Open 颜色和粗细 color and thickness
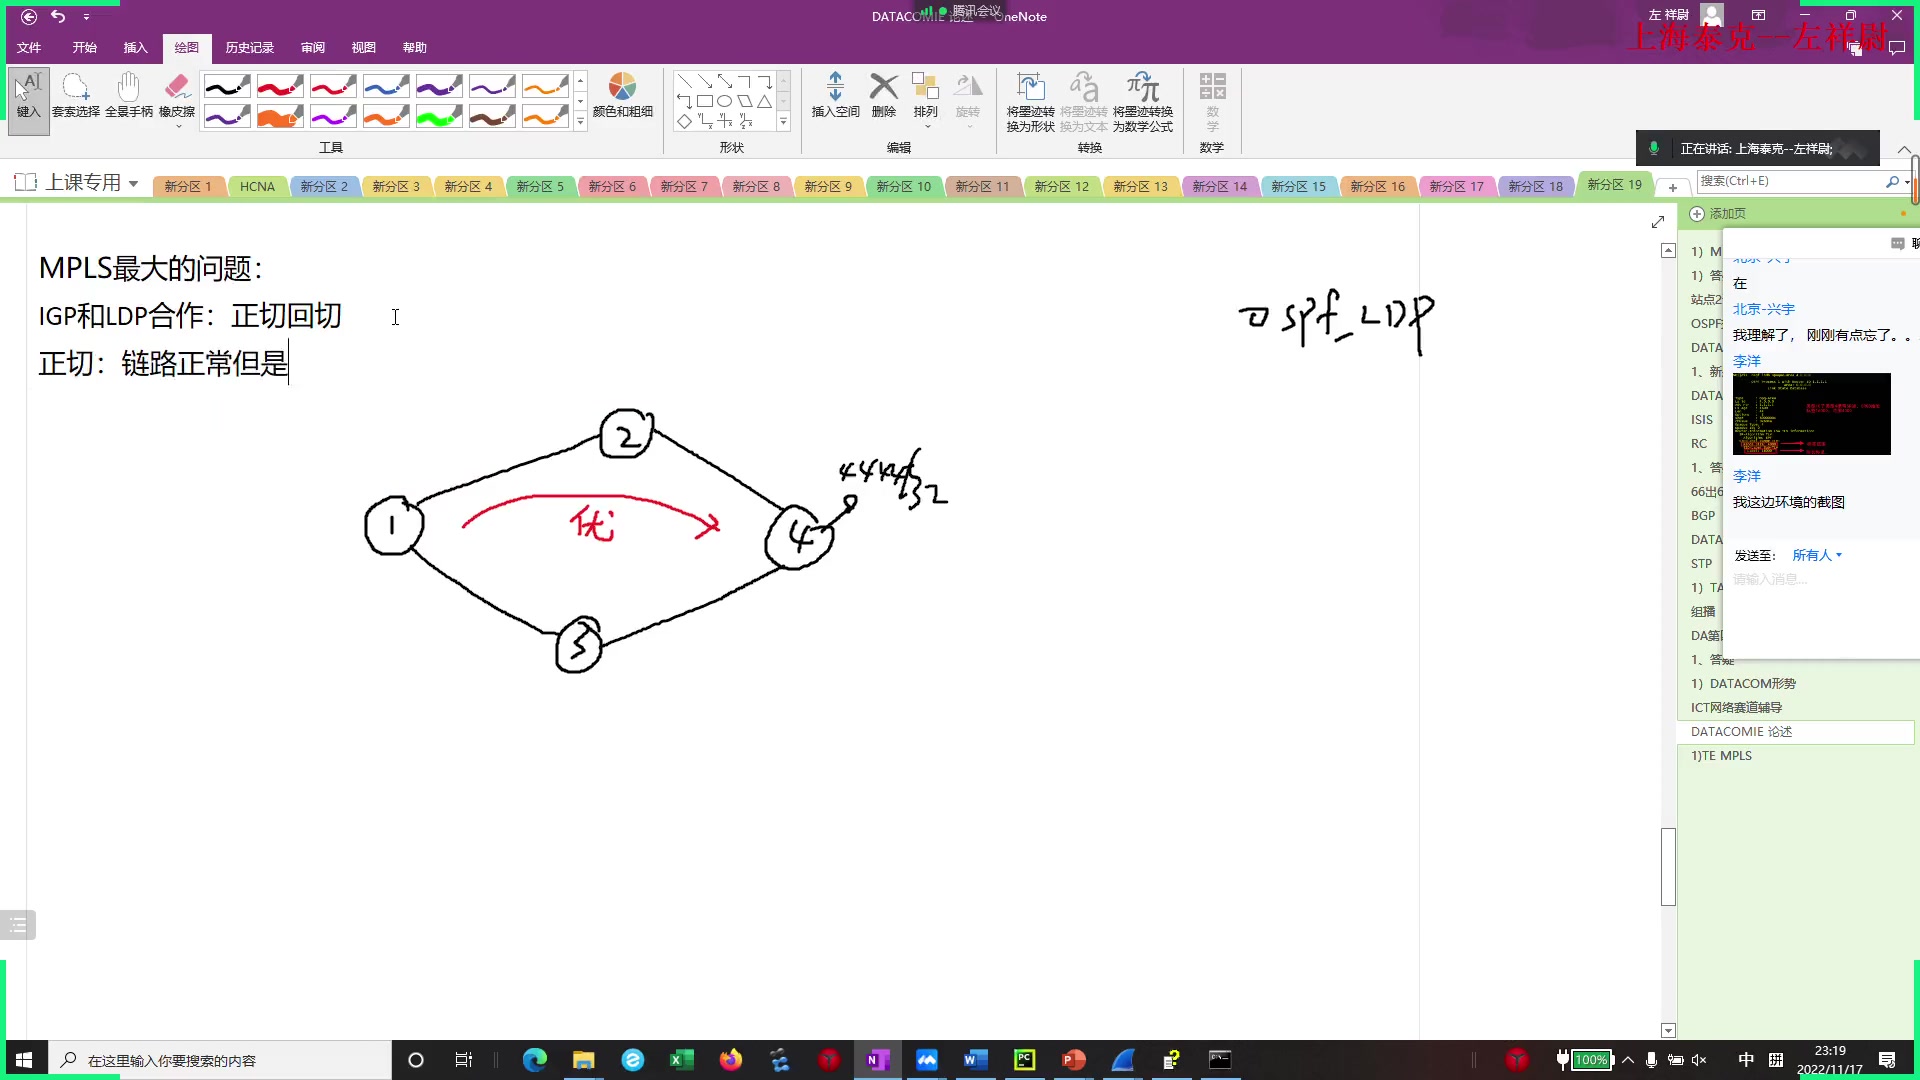The height and width of the screenshot is (1080, 1920). tap(622, 96)
